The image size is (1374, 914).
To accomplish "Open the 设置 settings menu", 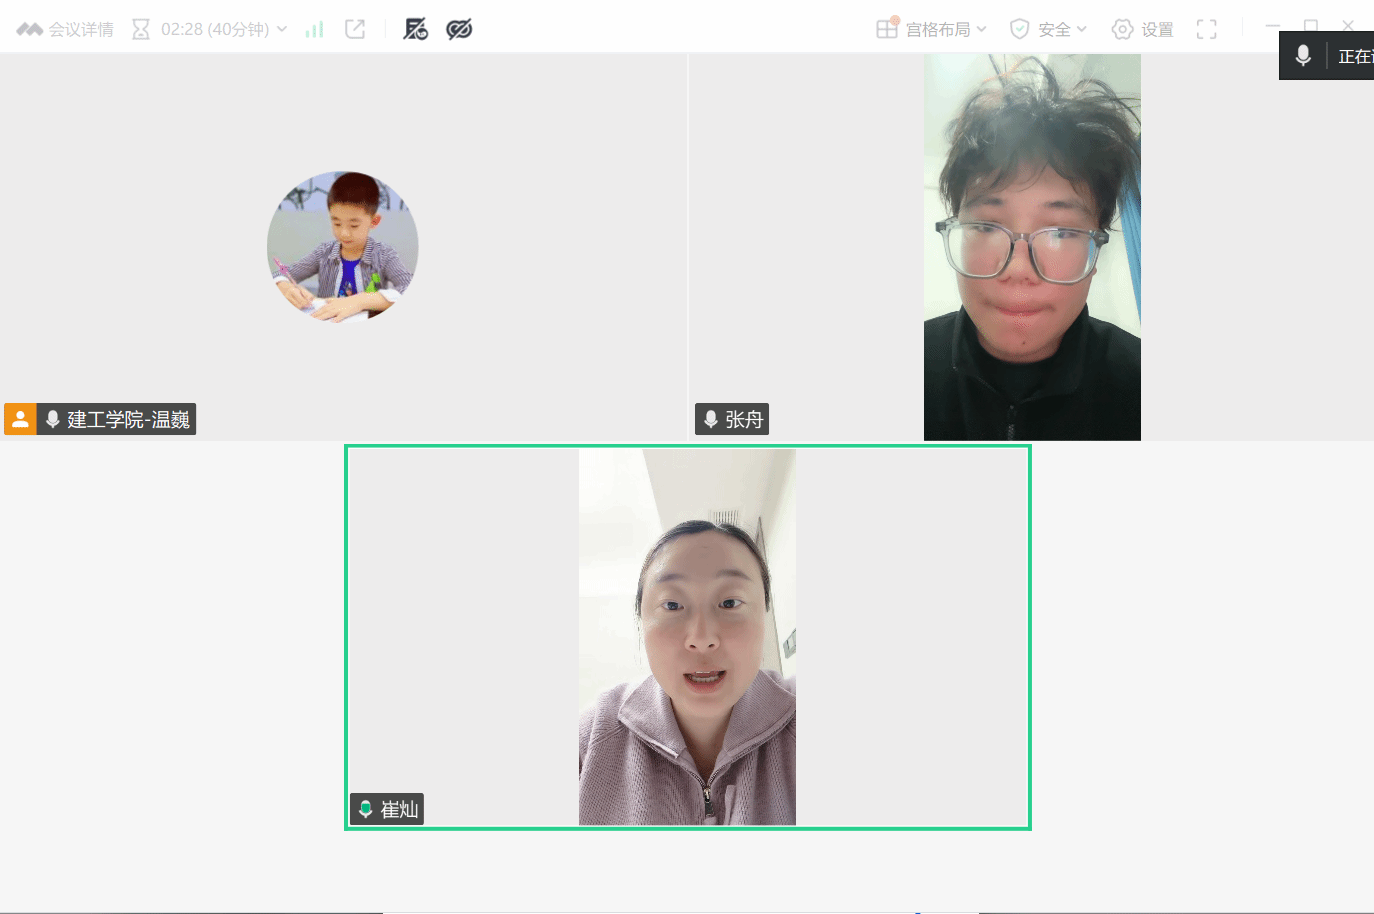I will 1143,29.
